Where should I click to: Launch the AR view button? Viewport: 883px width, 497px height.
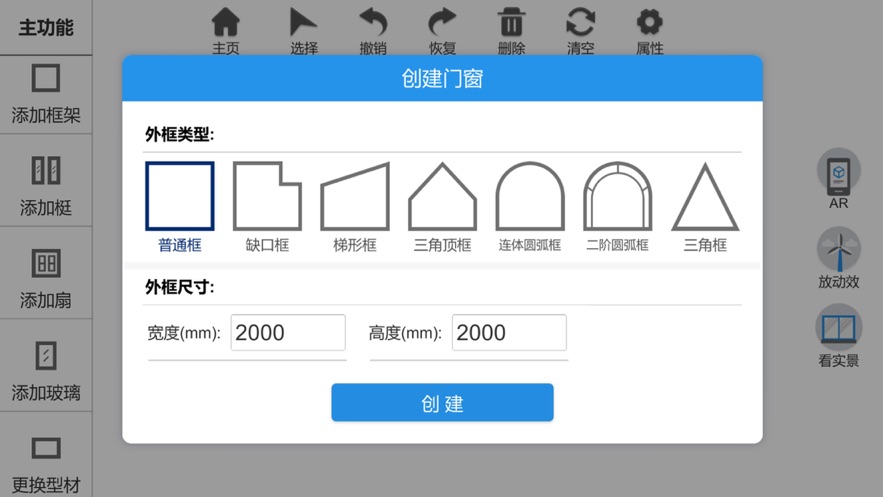(839, 178)
